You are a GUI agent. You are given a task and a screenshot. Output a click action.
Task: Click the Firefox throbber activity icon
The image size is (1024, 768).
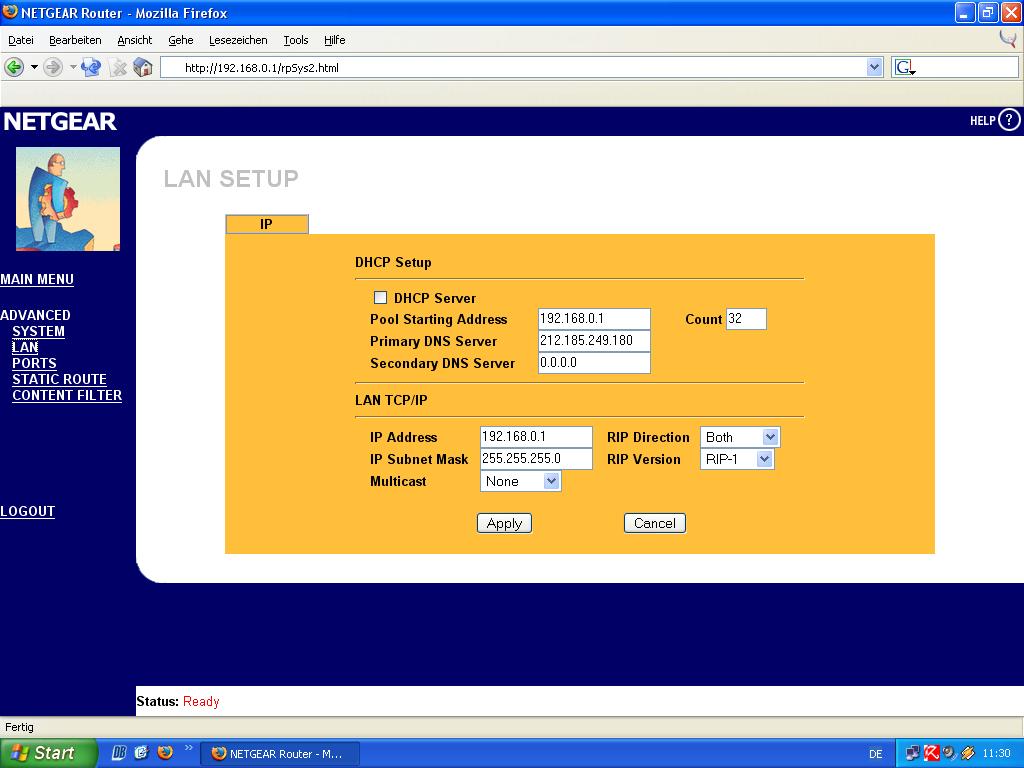tap(1008, 39)
